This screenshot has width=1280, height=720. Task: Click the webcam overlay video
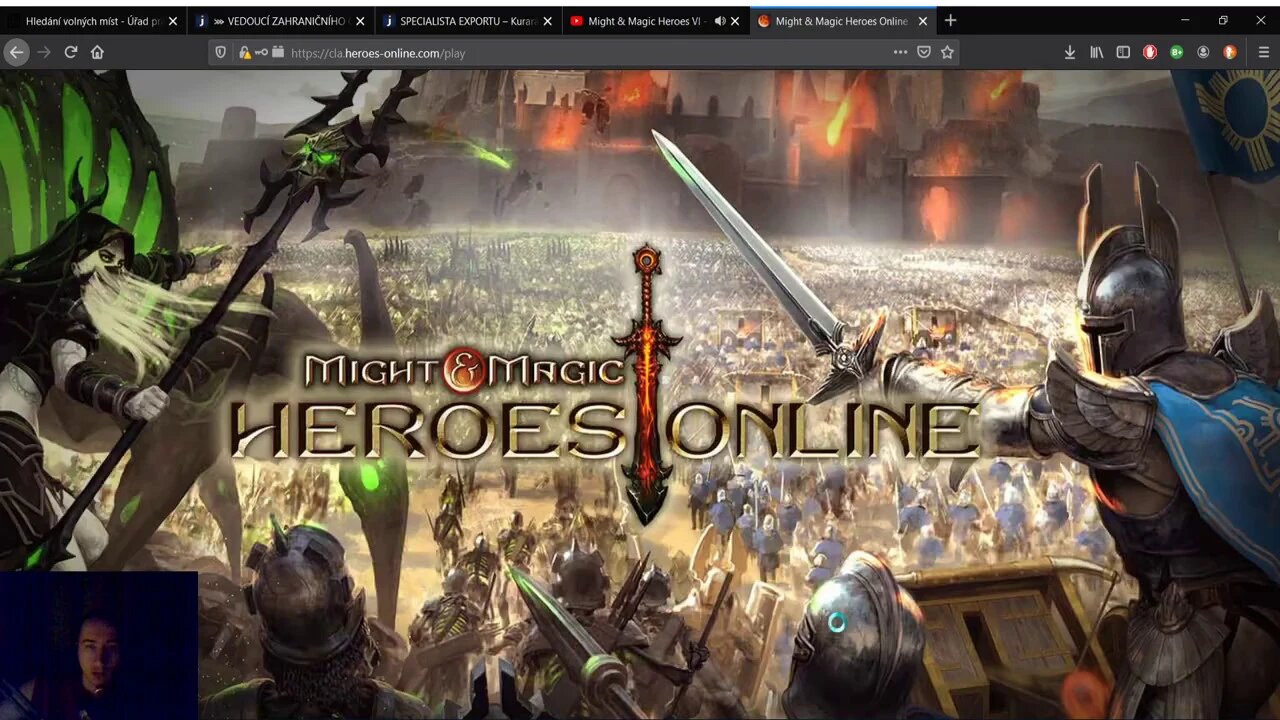(x=99, y=645)
